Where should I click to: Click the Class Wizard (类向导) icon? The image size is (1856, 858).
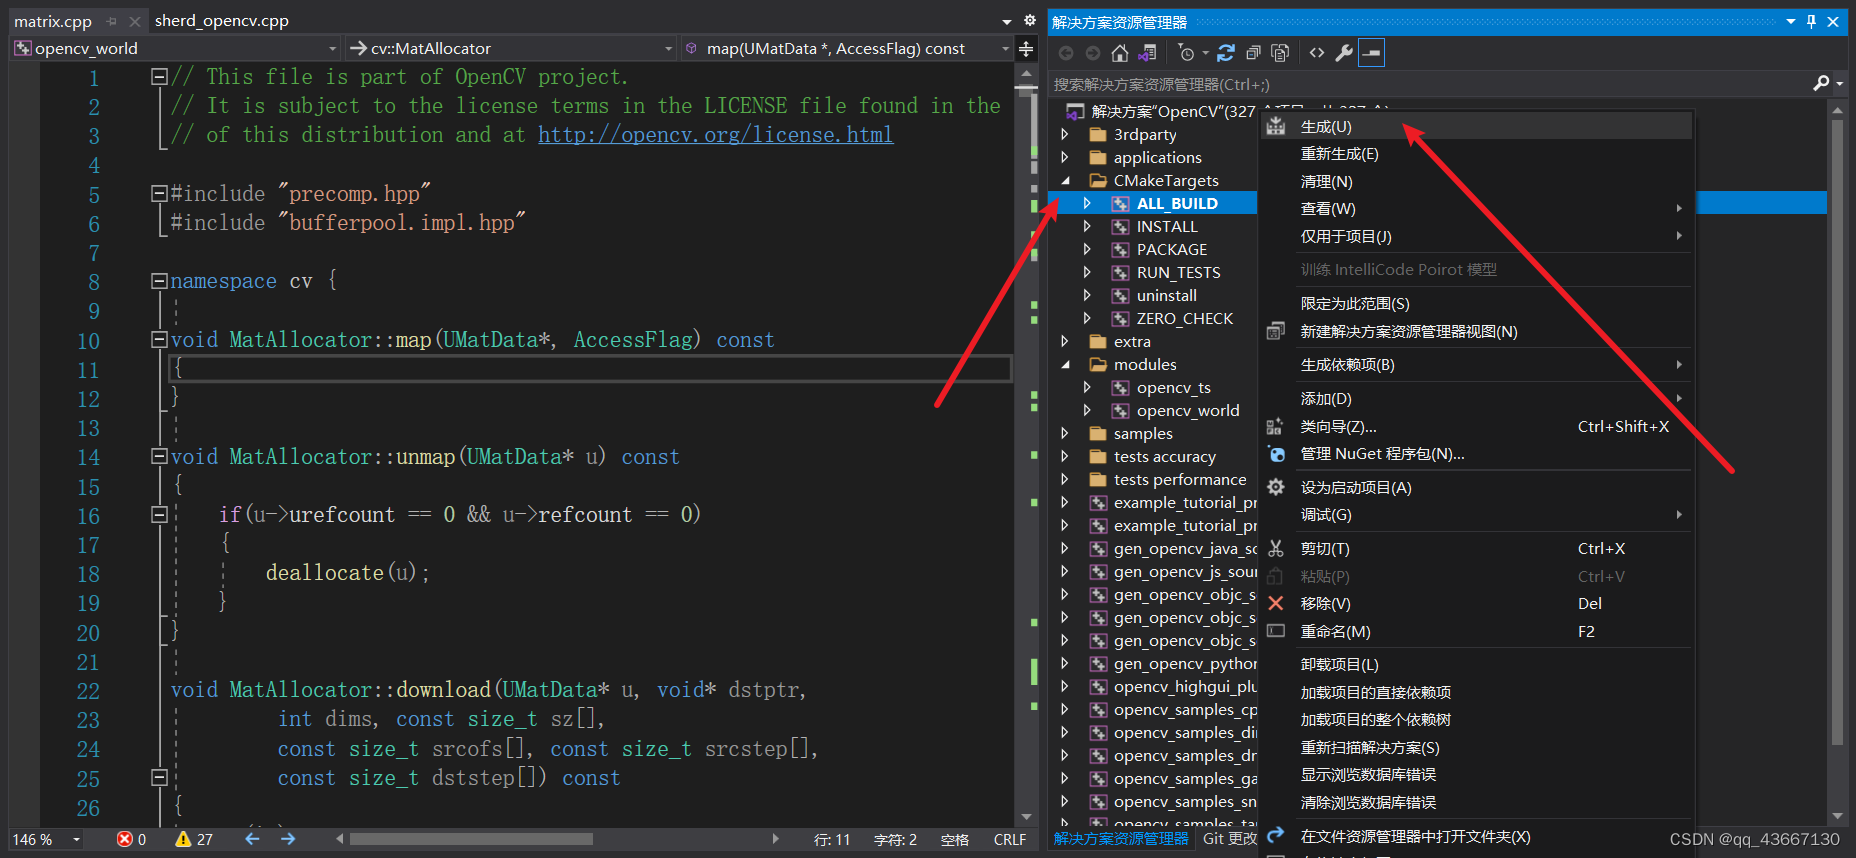1276,426
